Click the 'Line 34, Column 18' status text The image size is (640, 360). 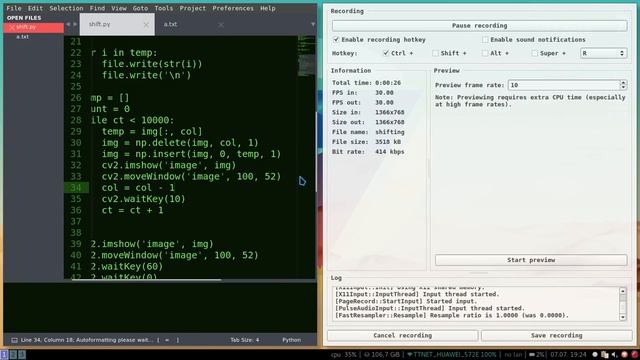tap(47, 340)
